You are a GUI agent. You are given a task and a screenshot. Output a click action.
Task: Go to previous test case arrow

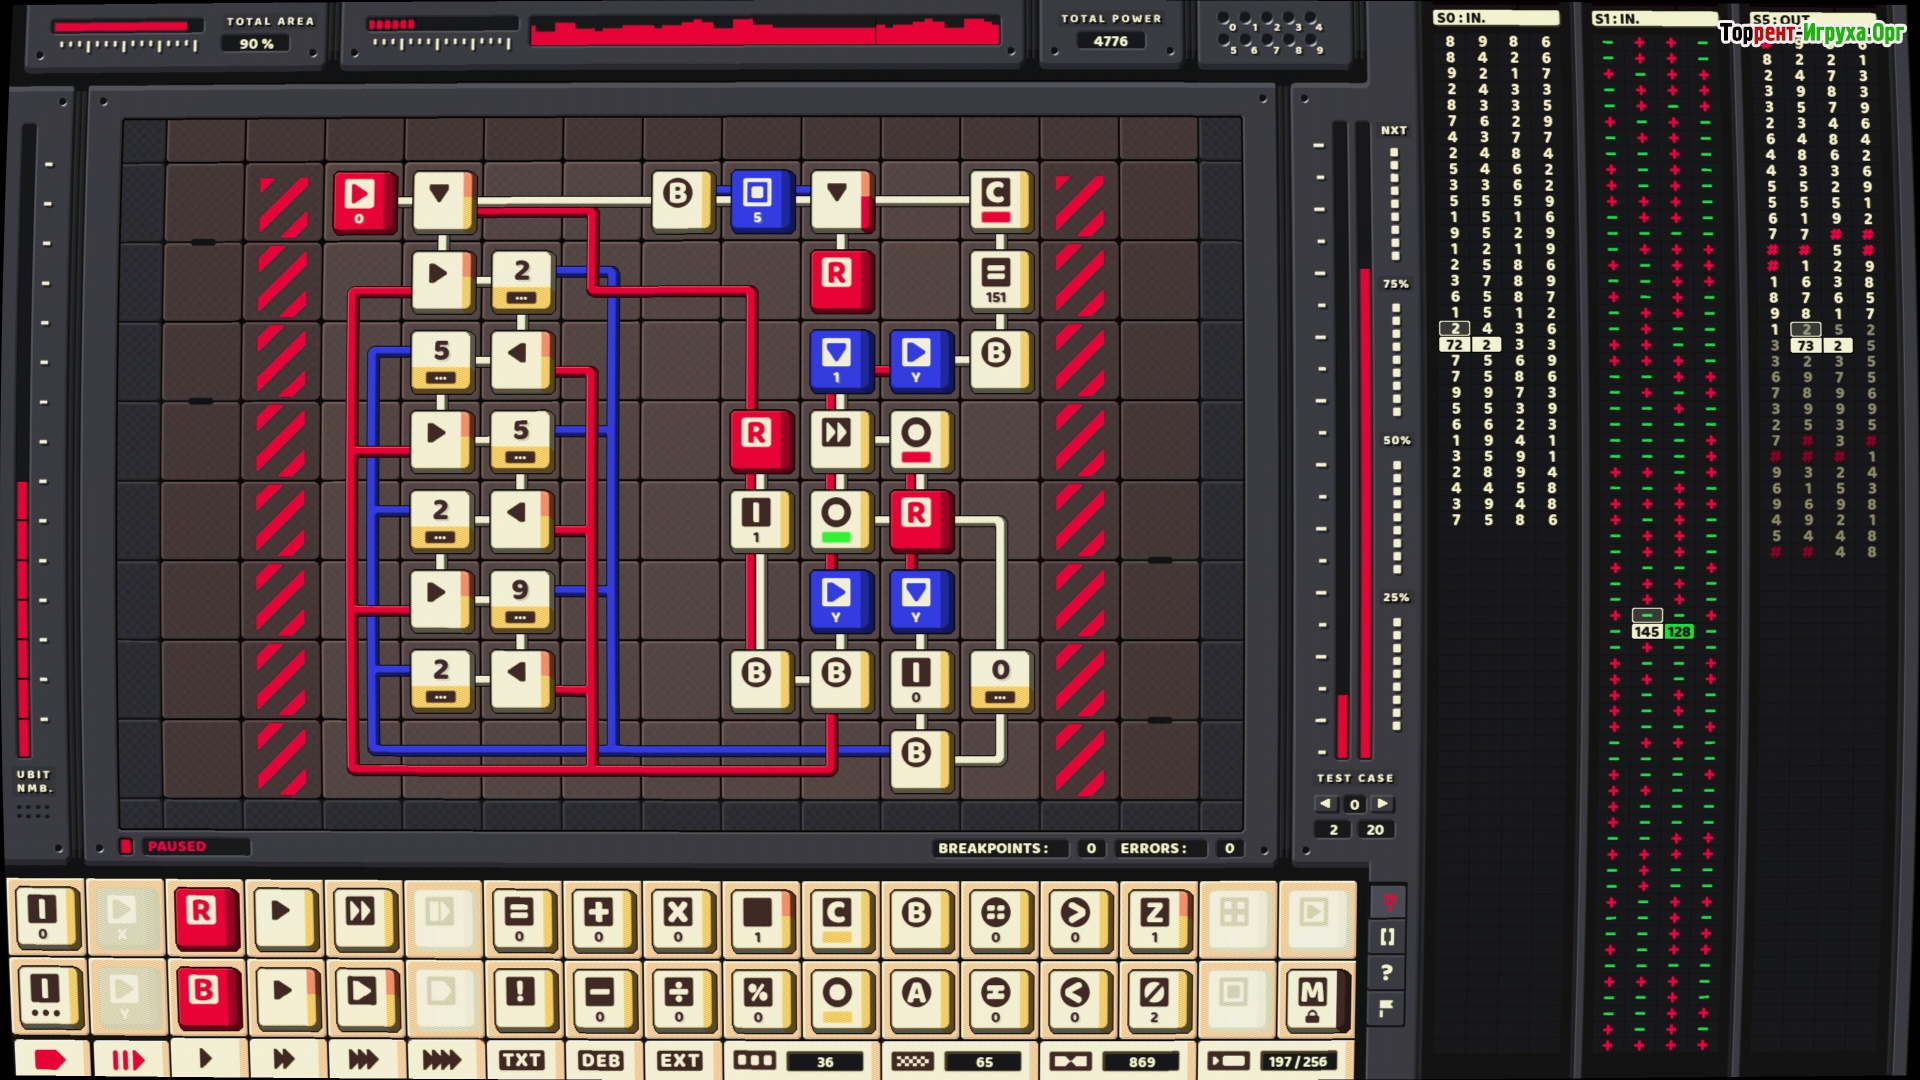point(1326,803)
